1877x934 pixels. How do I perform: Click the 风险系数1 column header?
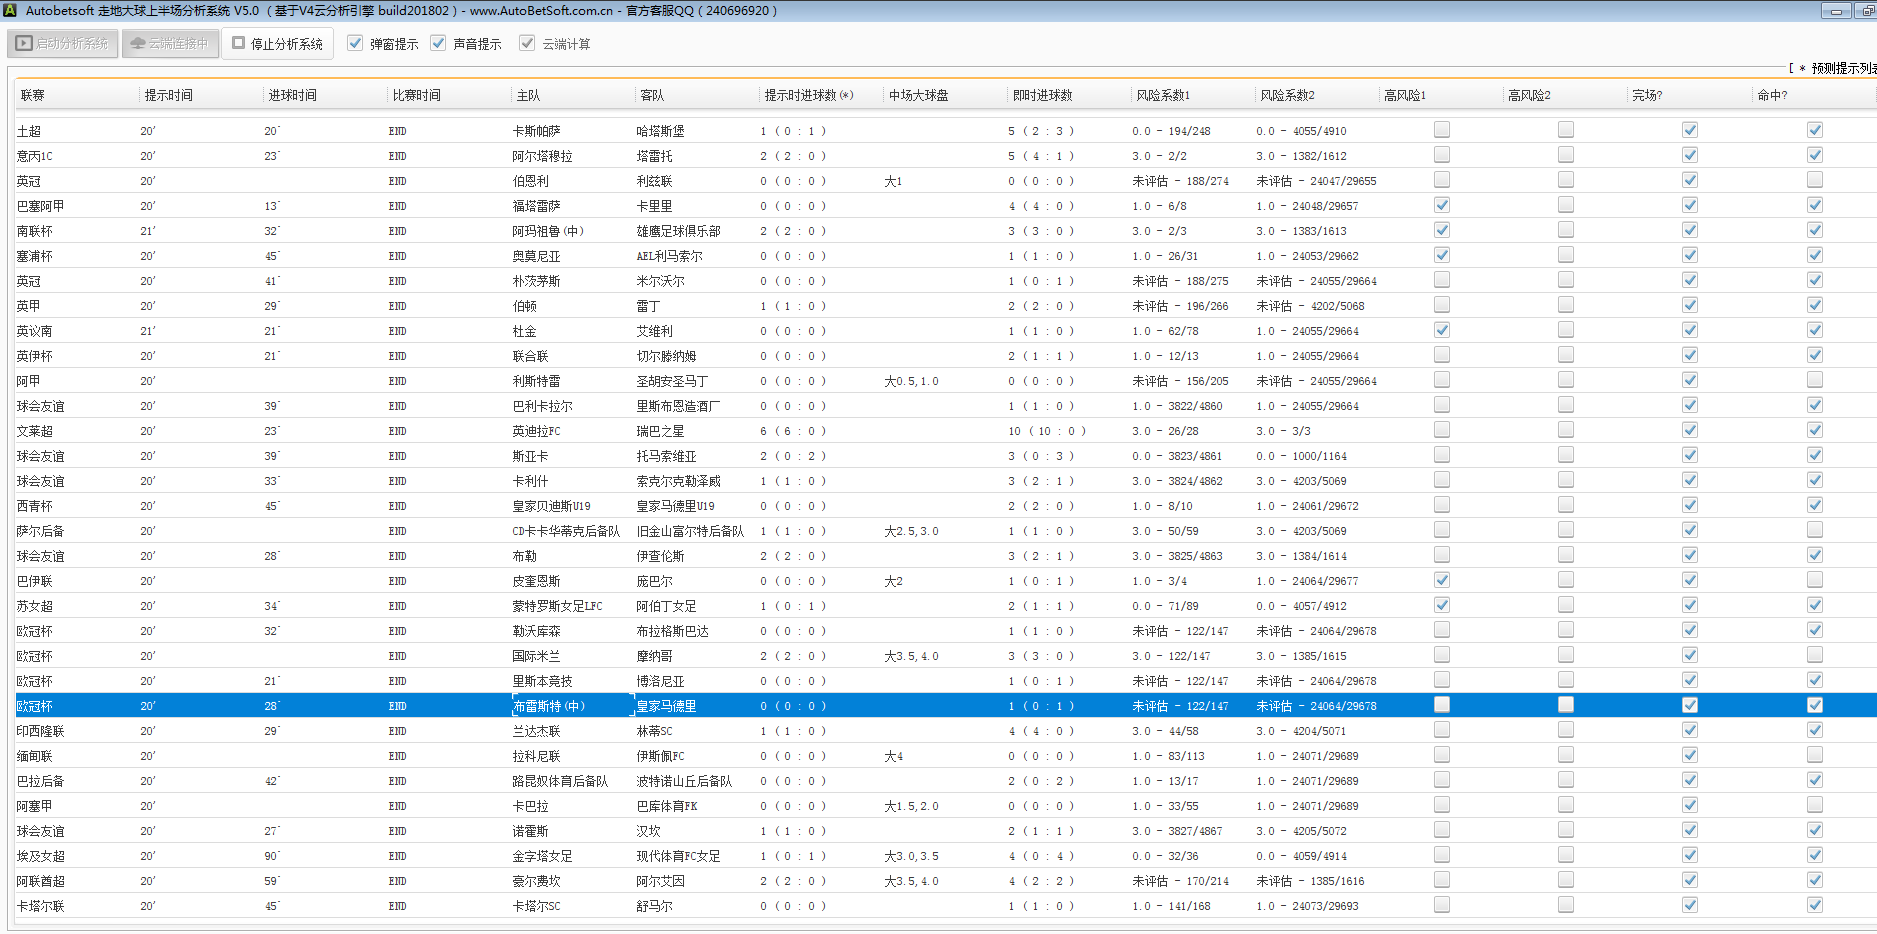[1162, 96]
